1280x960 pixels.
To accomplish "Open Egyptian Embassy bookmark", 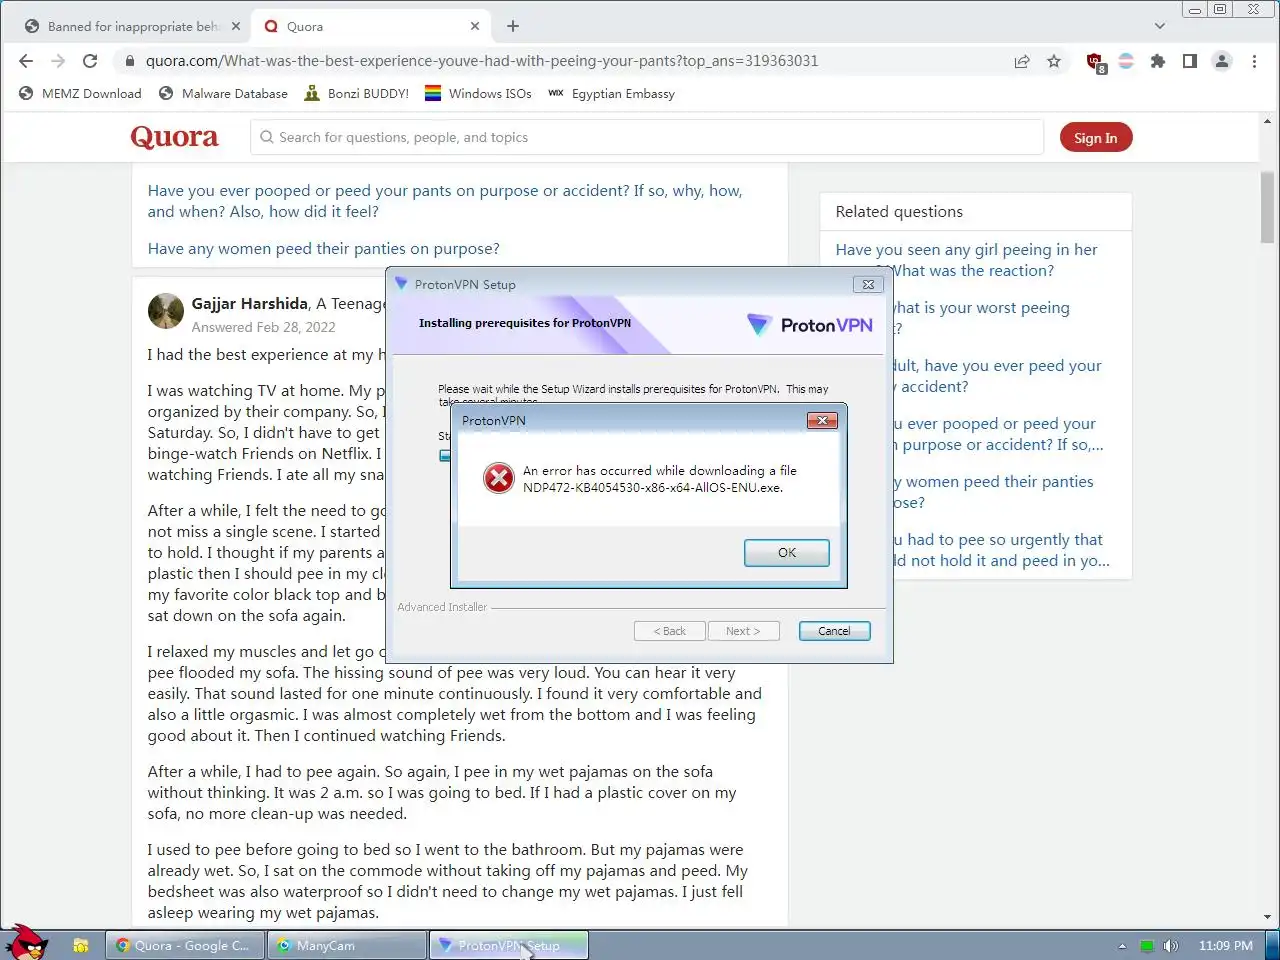I will (x=611, y=94).
